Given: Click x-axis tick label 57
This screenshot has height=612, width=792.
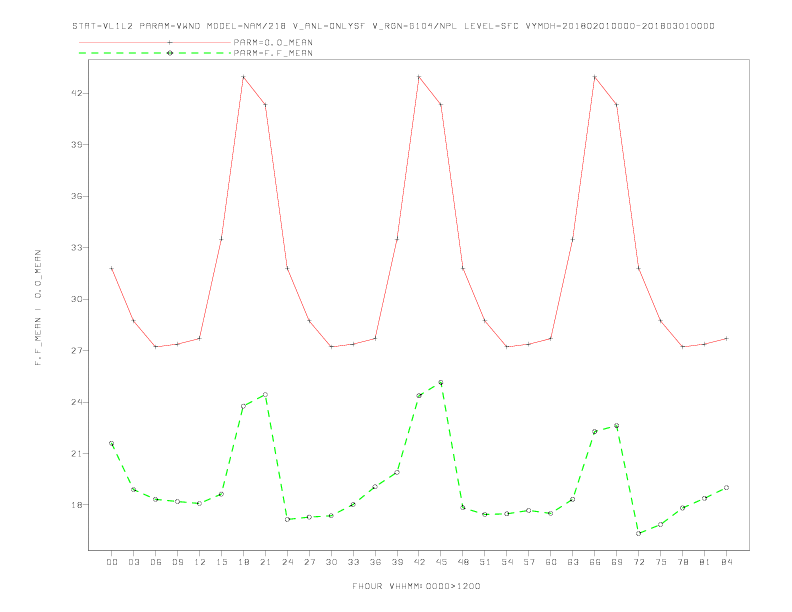Looking at the screenshot, I should pyautogui.click(x=529, y=562).
